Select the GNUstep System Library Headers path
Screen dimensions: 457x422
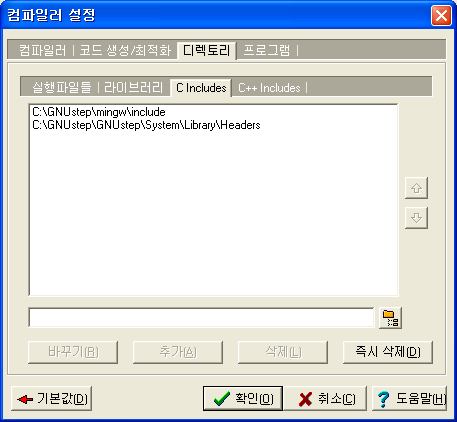146,125
